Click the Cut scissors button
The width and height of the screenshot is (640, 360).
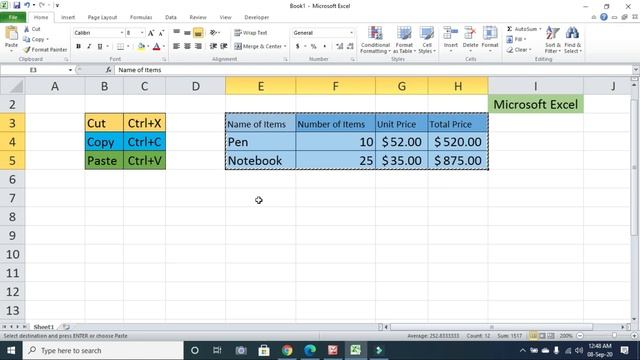tap(32, 29)
